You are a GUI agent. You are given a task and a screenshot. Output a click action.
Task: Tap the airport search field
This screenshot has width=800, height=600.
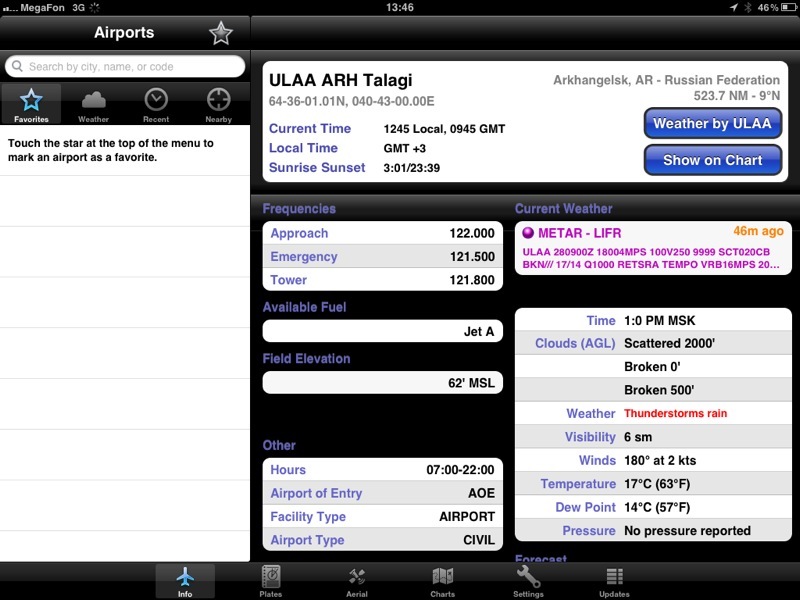point(125,67)
